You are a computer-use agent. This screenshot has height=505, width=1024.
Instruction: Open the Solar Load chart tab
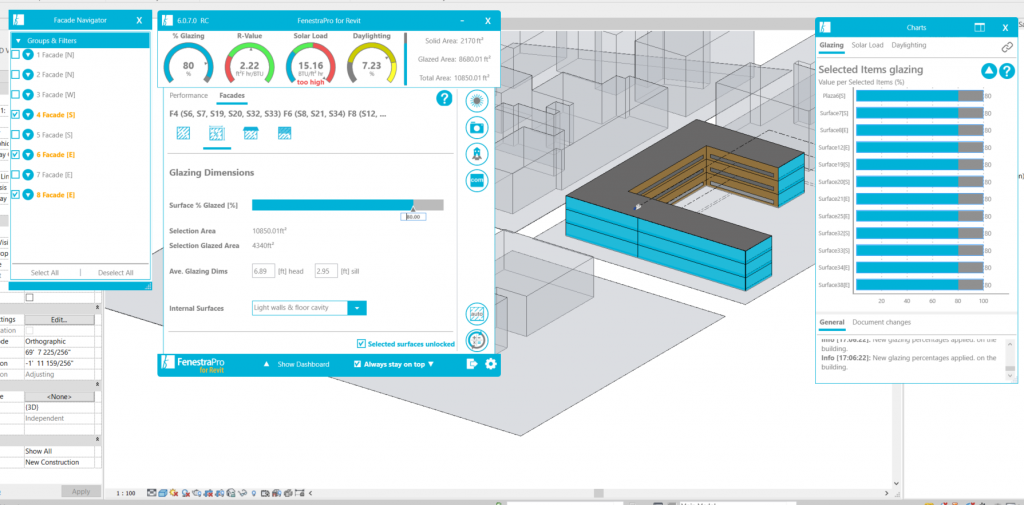point(867,45)
